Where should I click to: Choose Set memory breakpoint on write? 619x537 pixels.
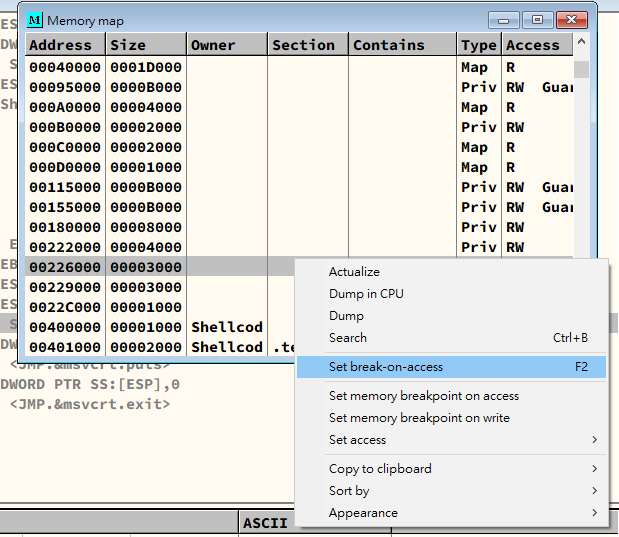(419, 418)
